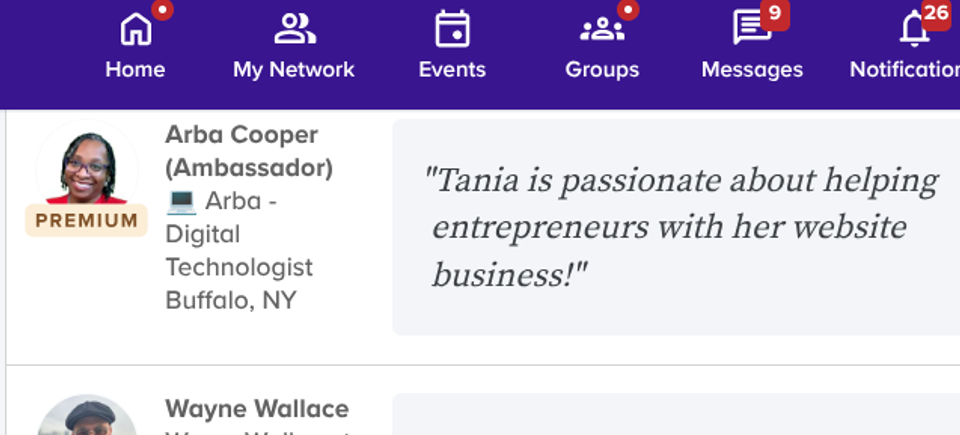Click the Tania testimonial quote box
Screen dimensions: 960x435
(676, 227)
